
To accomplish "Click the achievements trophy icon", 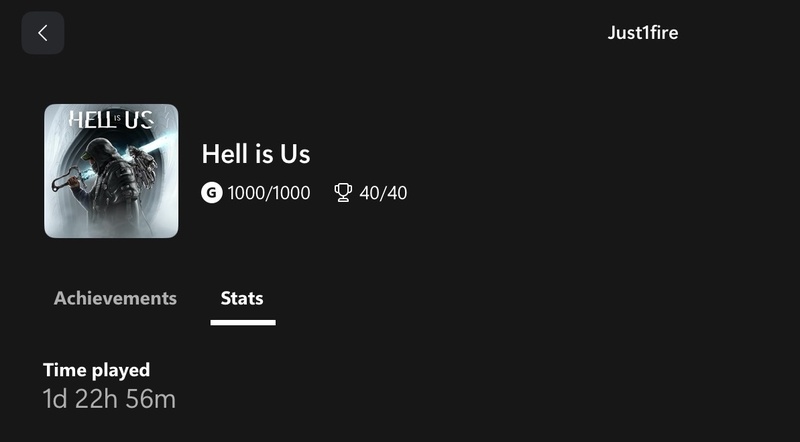I will (x=343, y=192).
